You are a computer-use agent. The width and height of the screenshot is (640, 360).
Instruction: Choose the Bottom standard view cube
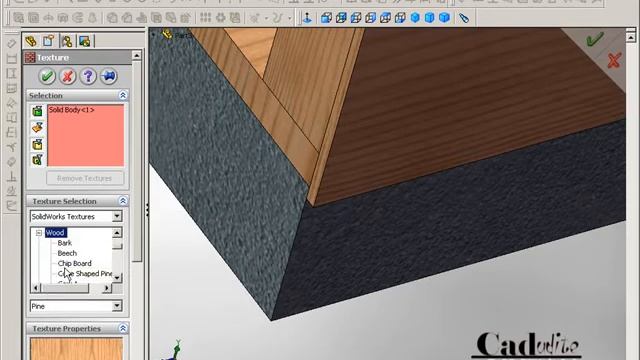[400, 18]
